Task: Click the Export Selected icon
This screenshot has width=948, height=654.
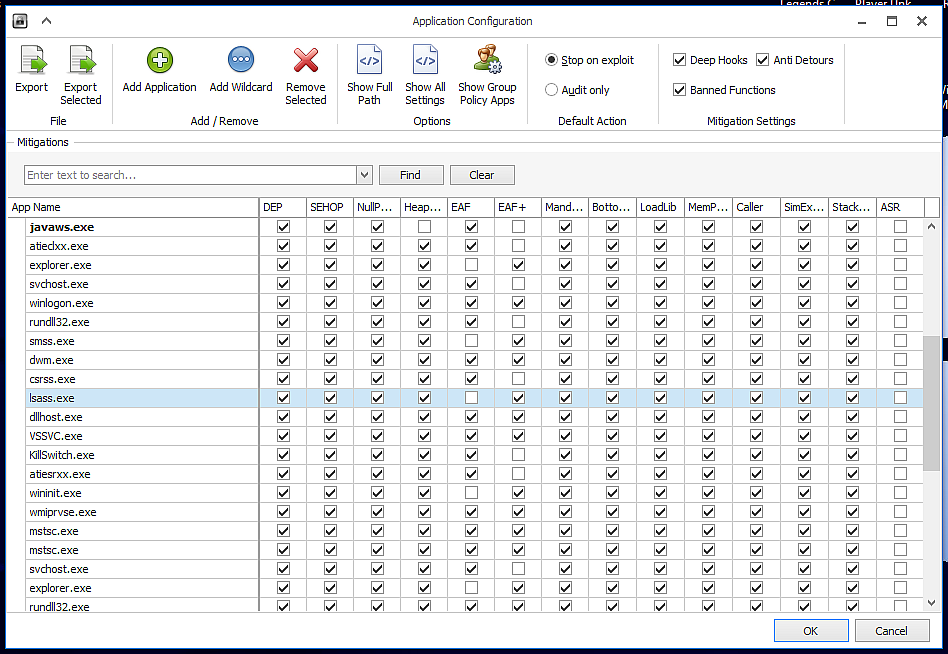Action: coord(81,62)
